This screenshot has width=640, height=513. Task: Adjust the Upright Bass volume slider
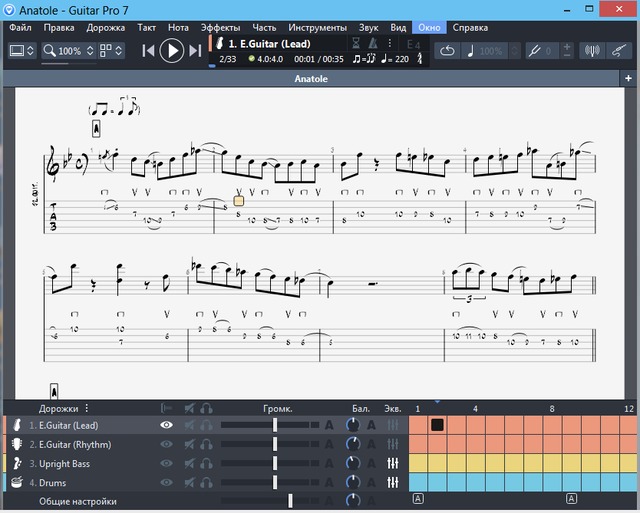click(276, 464)
